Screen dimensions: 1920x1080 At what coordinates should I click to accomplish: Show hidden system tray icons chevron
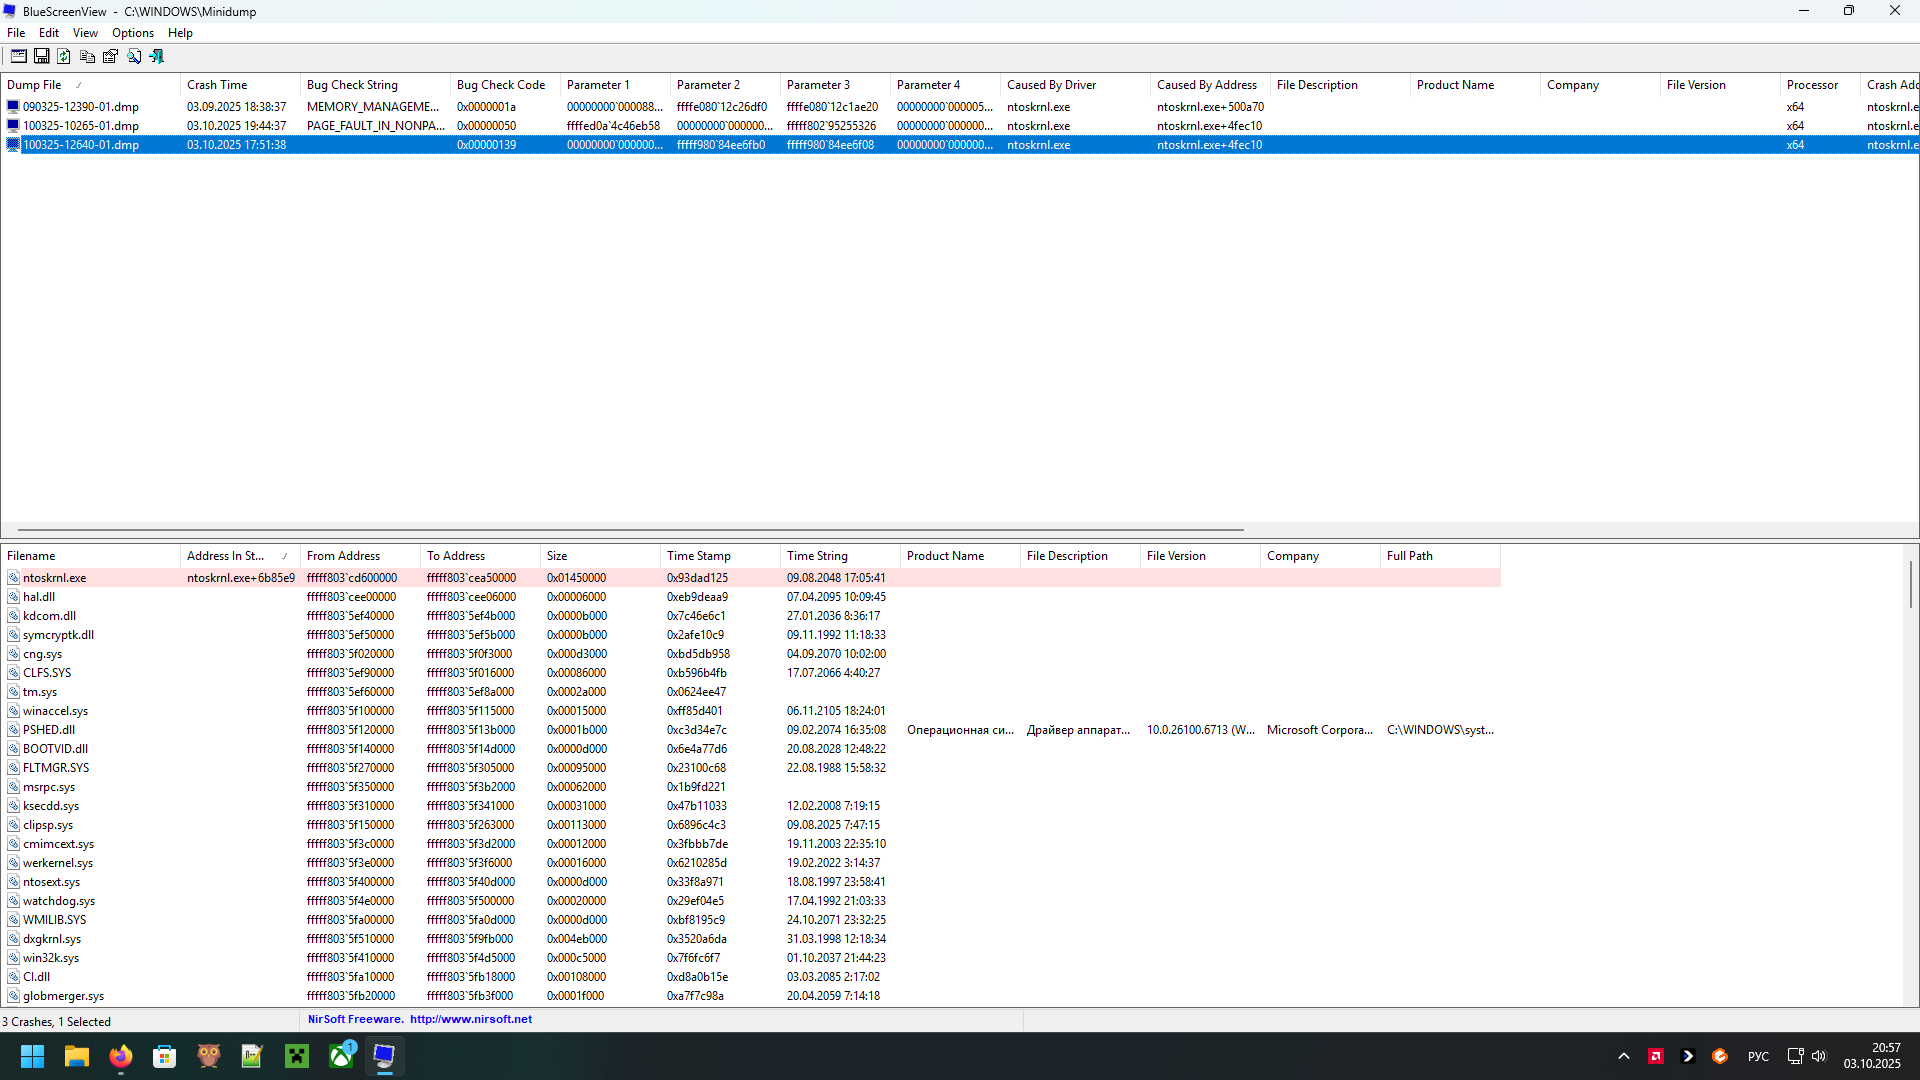[x=1623, y=1056]
